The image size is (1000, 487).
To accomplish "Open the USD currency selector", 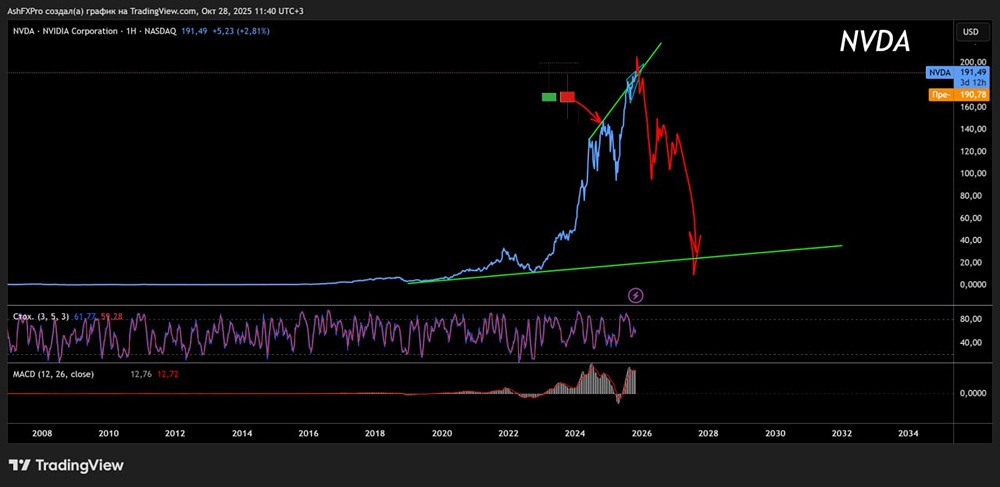I will coord(971,31).
